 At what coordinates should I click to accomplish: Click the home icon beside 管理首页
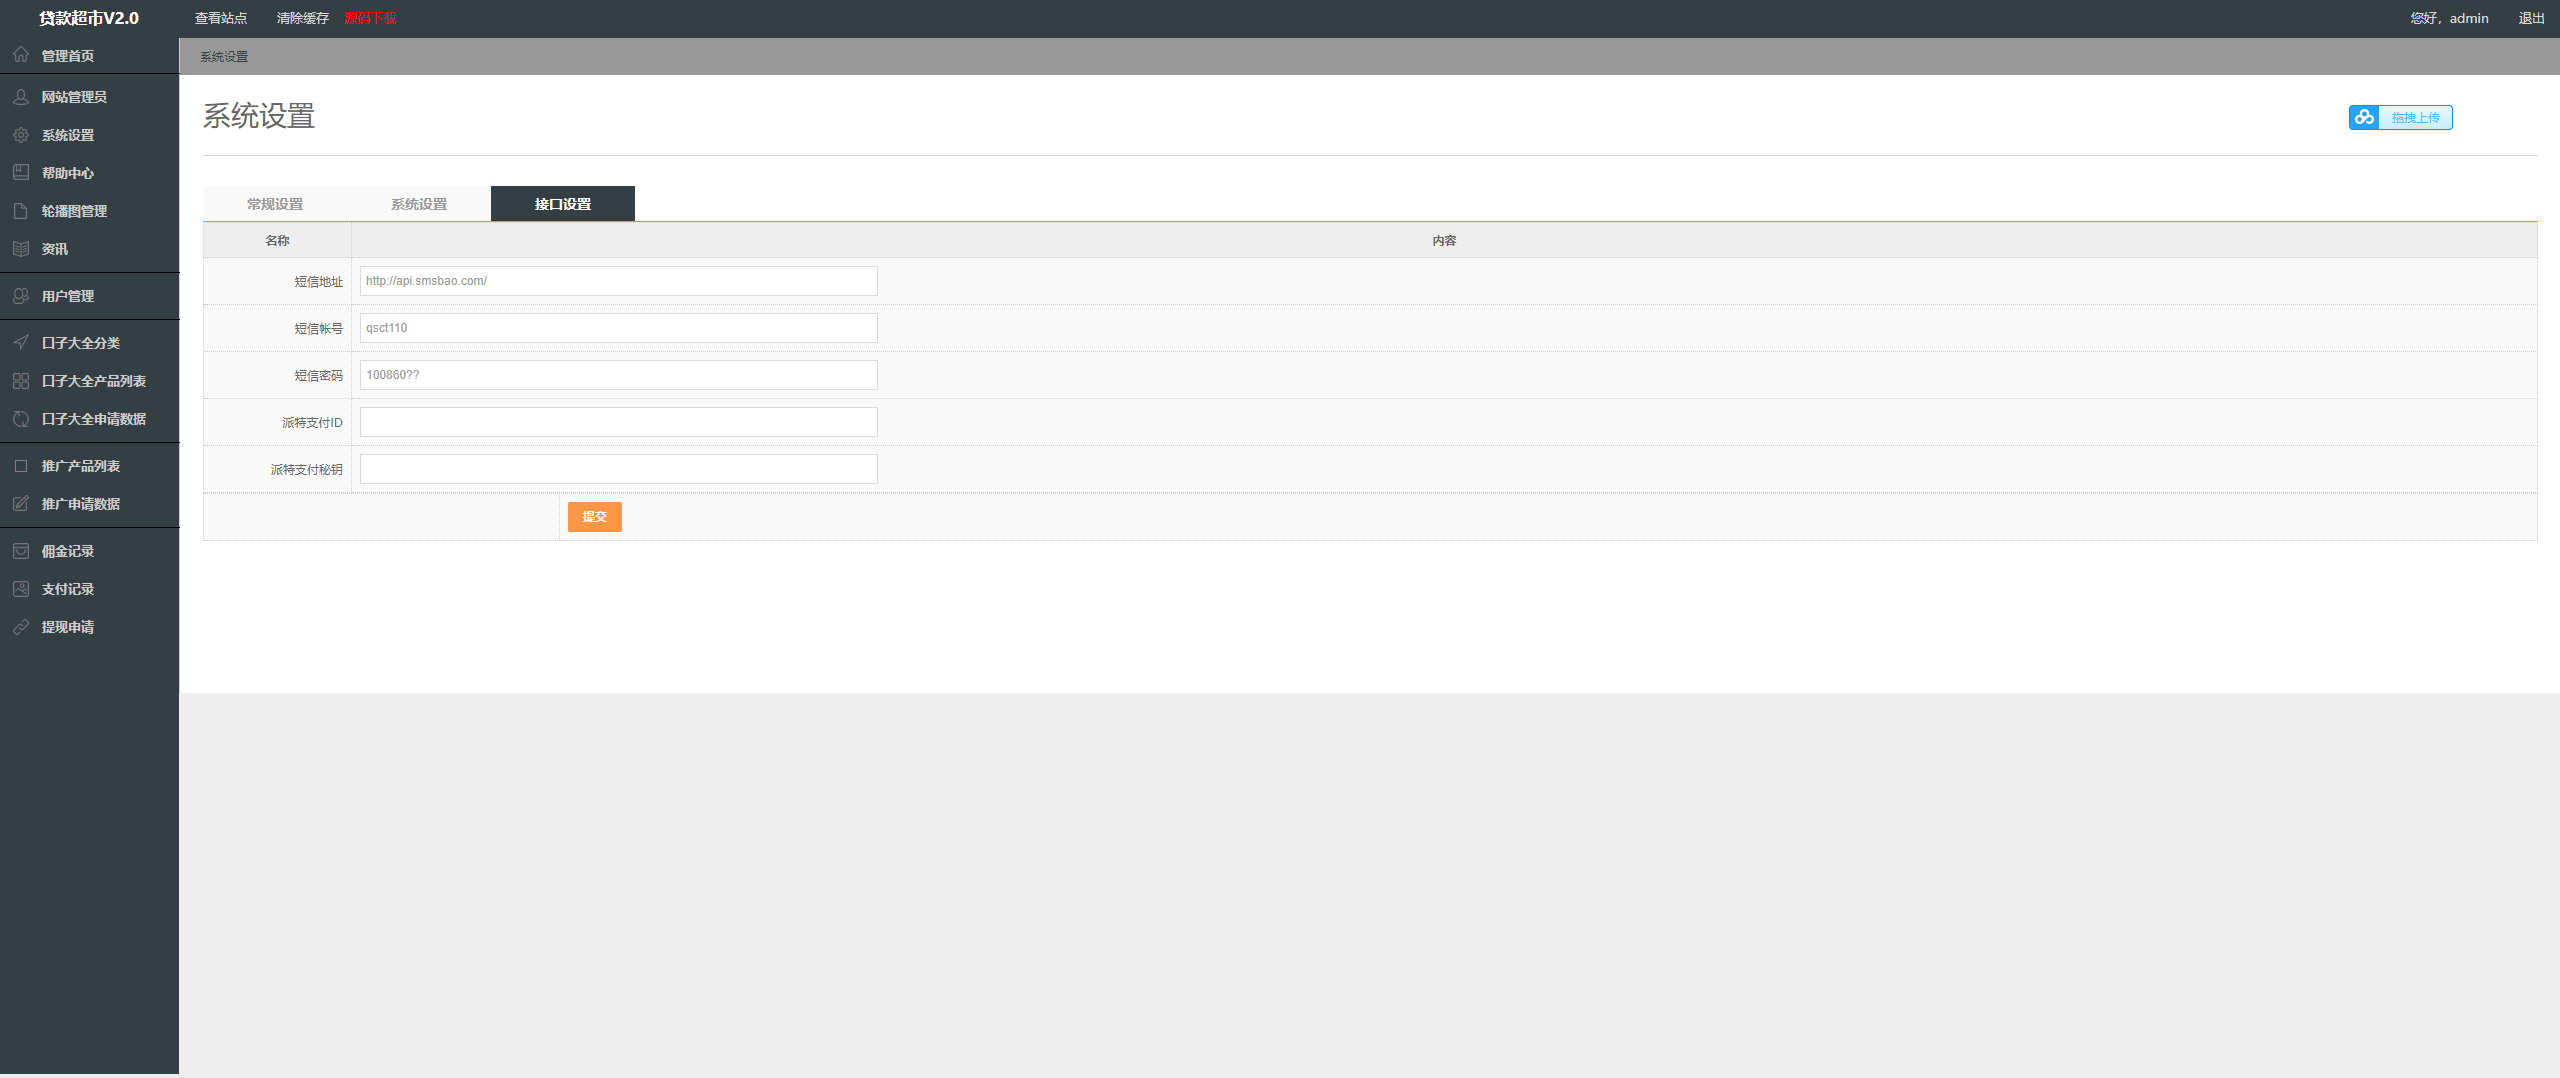tap(21, 55)
